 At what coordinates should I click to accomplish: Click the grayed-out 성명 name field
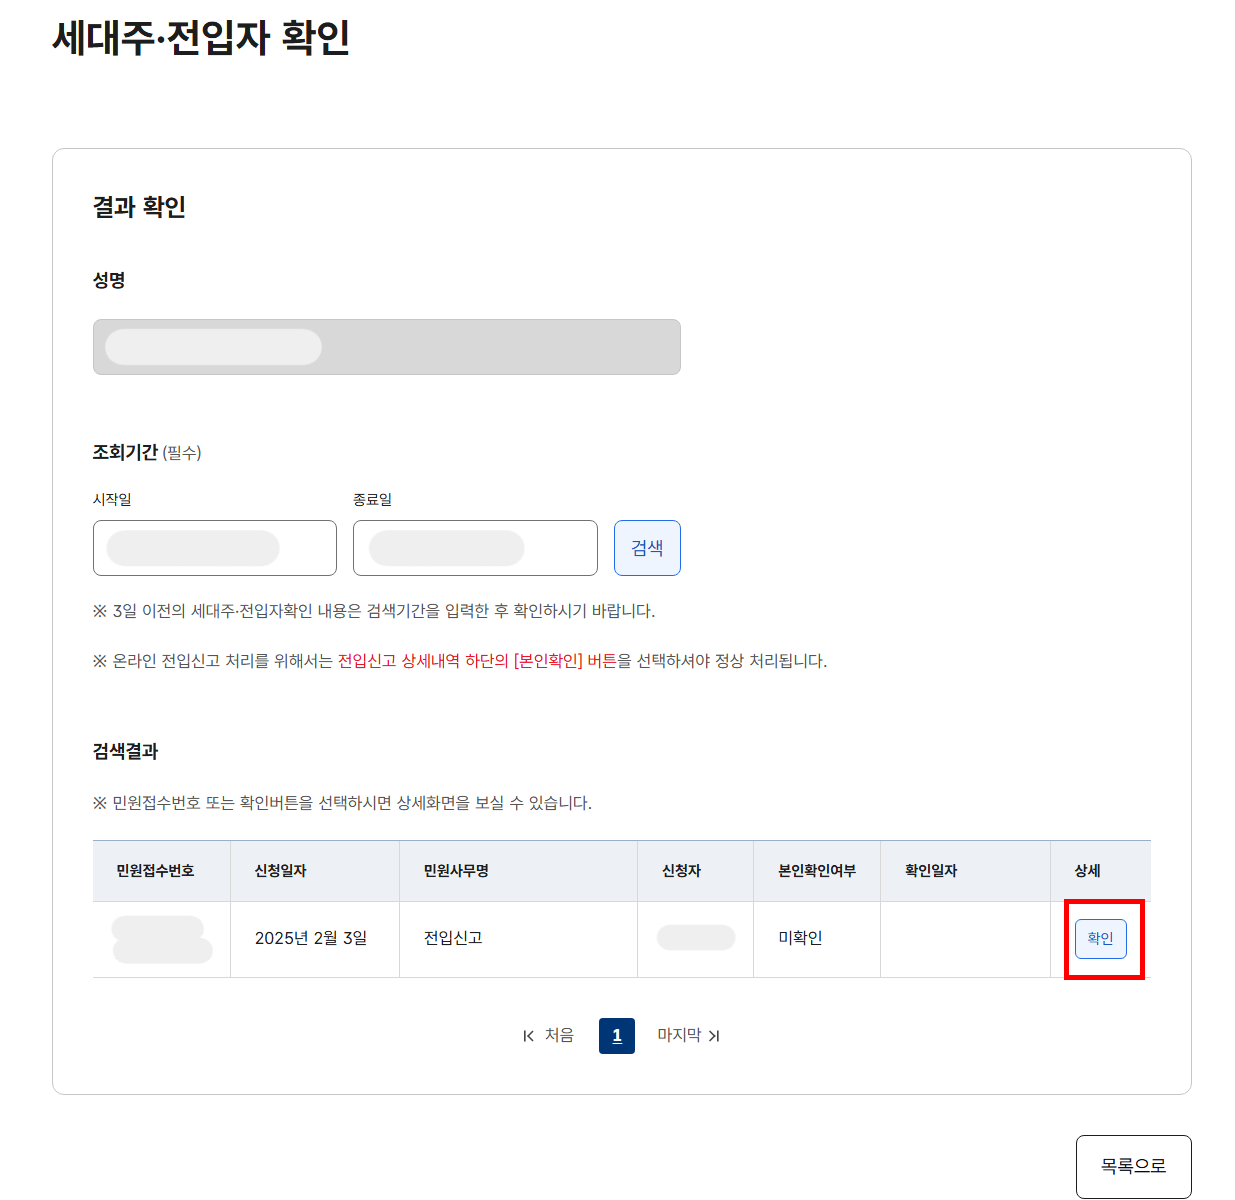386,347
